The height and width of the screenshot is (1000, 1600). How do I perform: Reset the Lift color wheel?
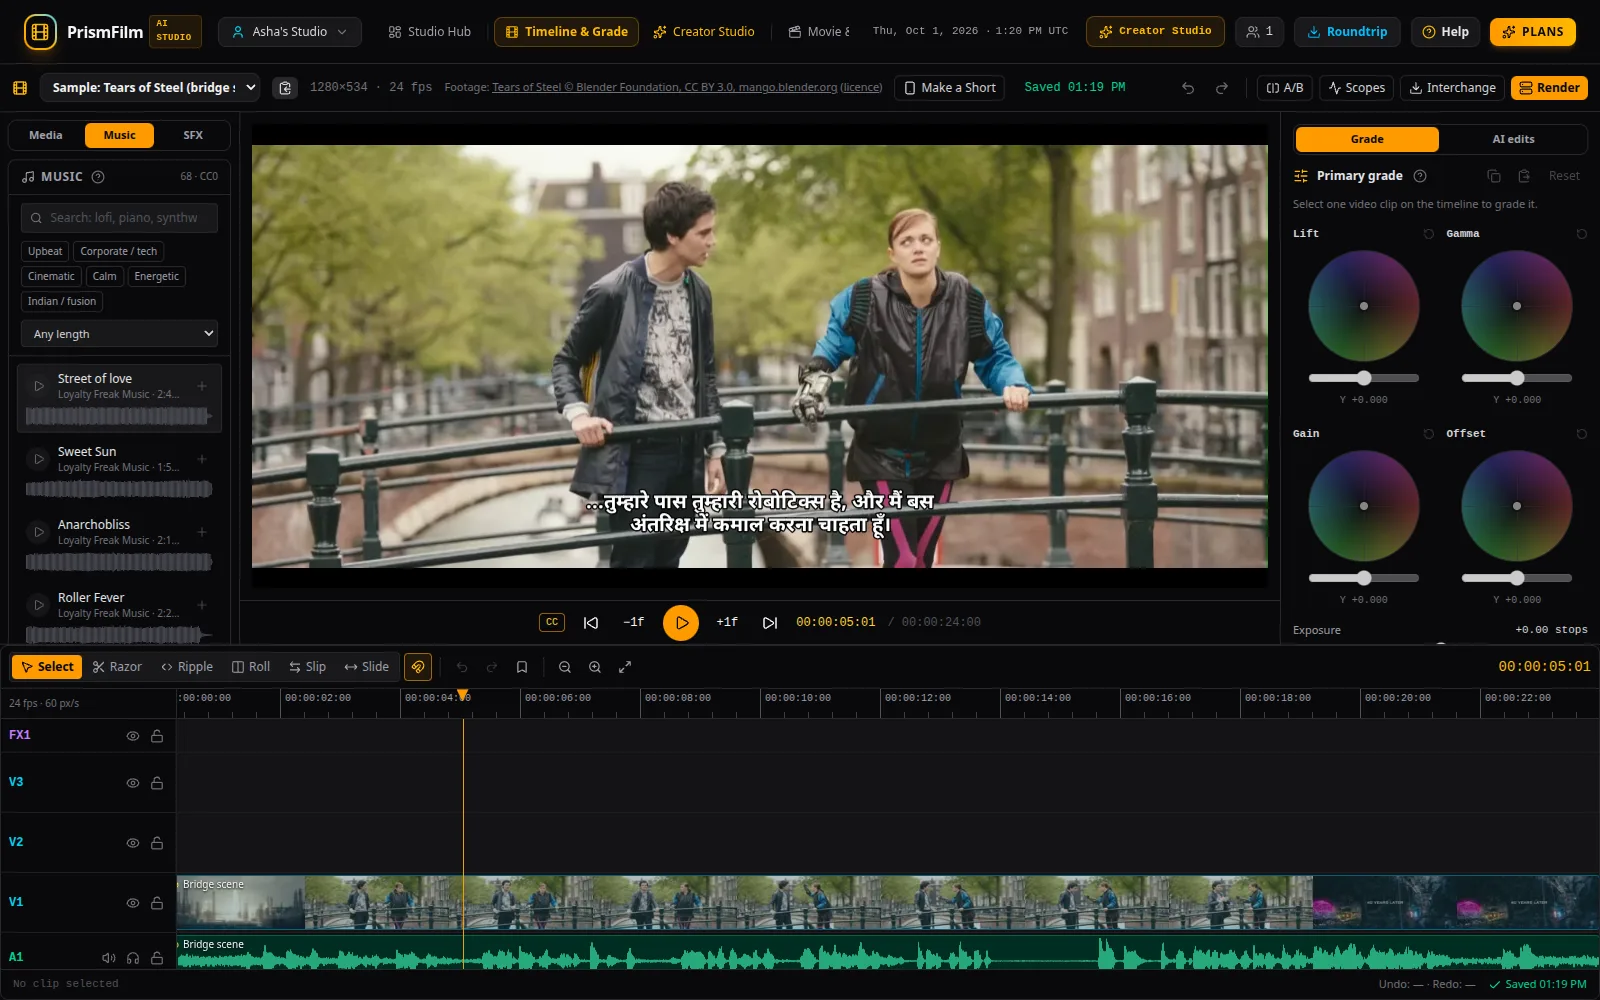point(1429,234)
